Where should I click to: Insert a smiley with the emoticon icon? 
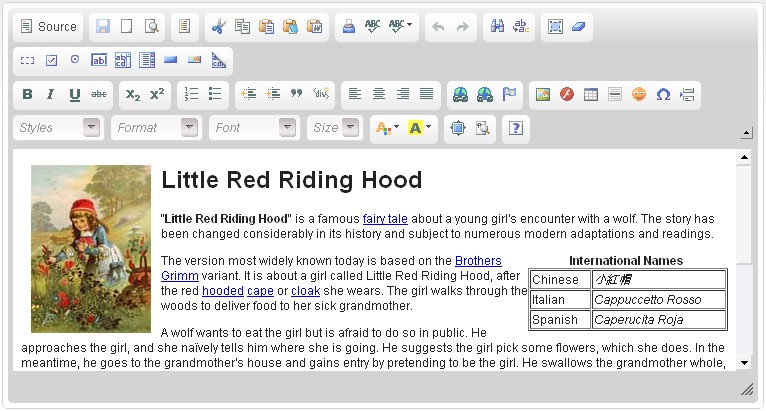coord(638,94)
